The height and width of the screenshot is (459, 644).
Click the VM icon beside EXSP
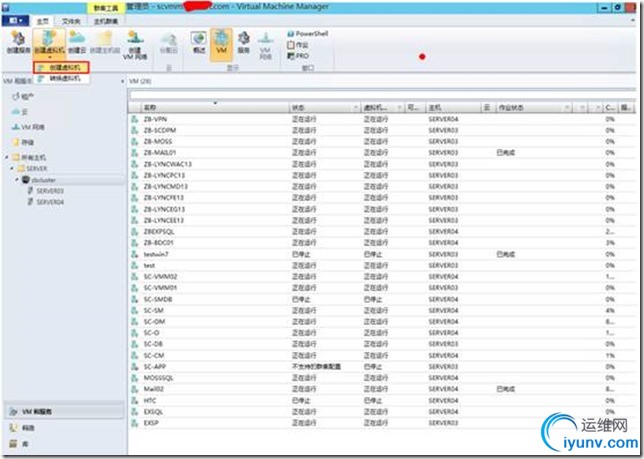click(134, 423)
